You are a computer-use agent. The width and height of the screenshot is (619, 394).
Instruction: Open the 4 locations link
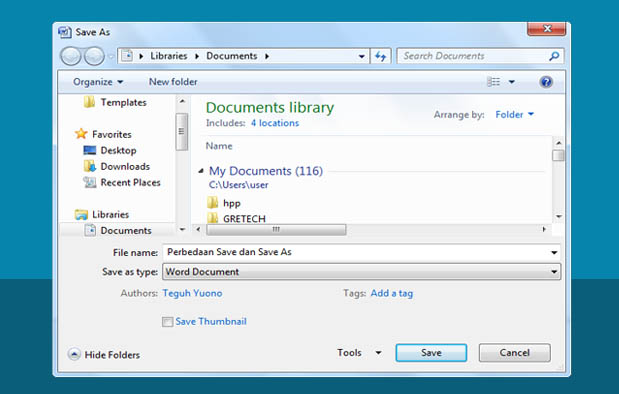point(275,123)
